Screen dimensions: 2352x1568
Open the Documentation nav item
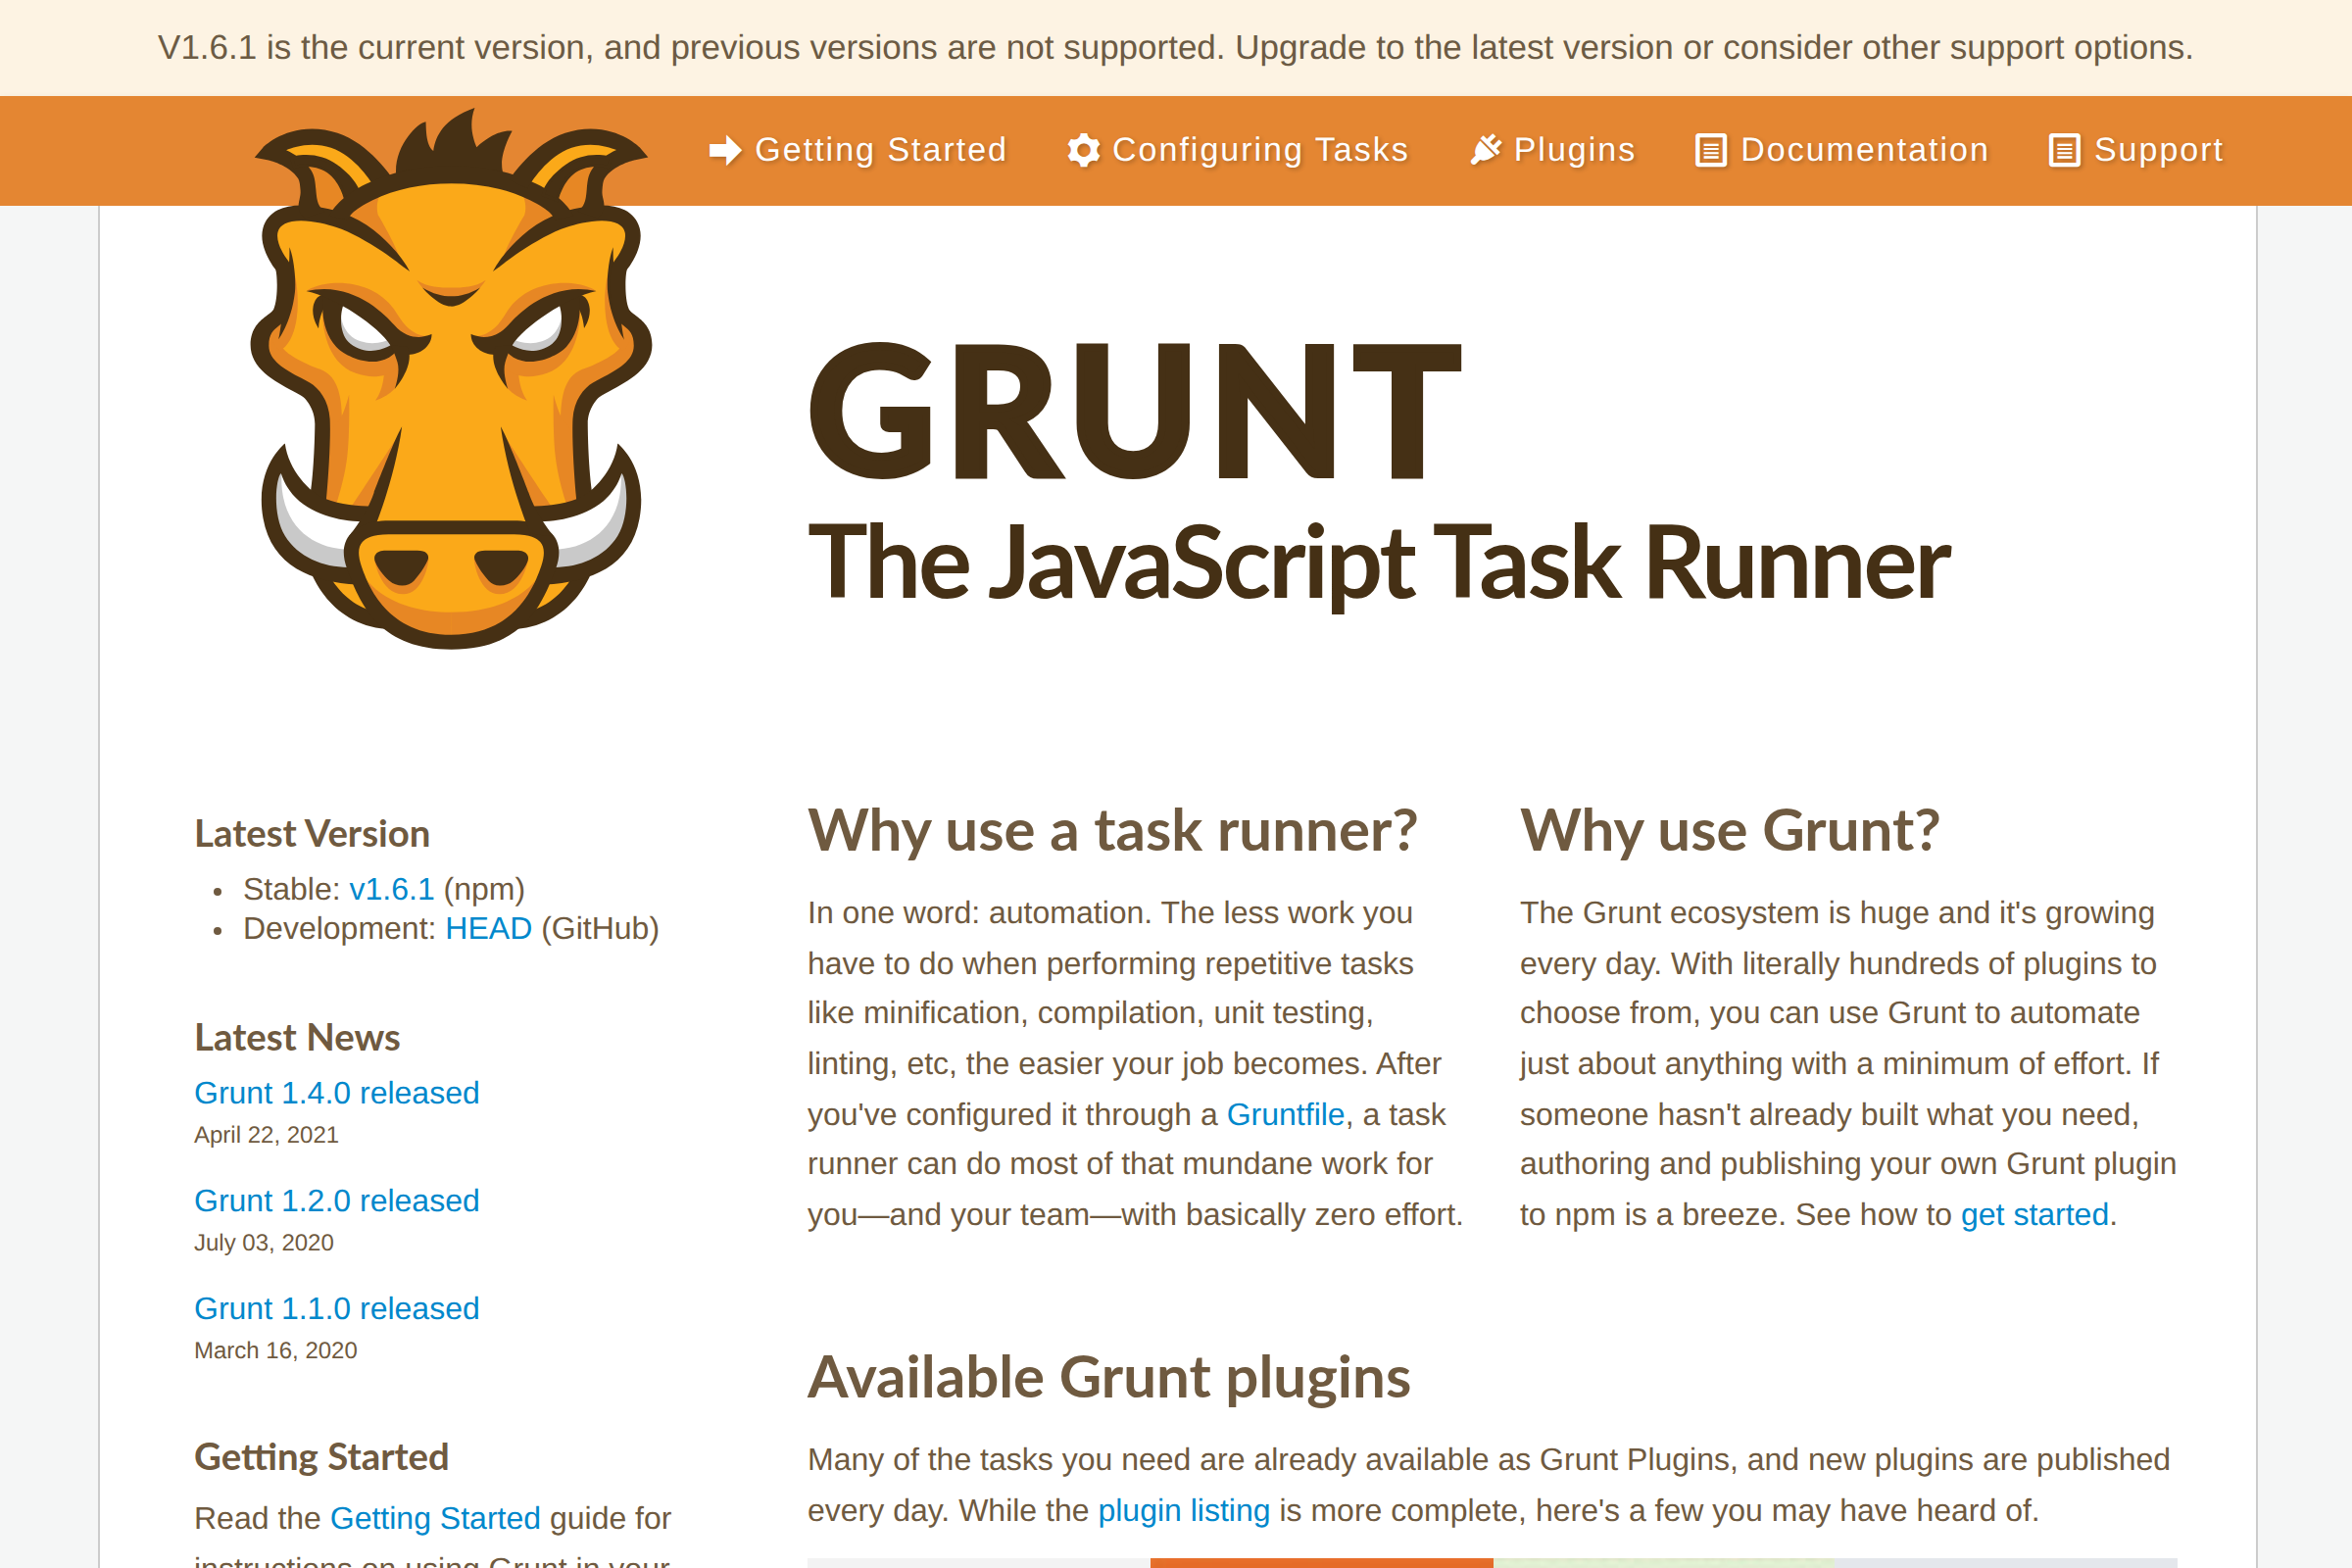coord(1842,150)
